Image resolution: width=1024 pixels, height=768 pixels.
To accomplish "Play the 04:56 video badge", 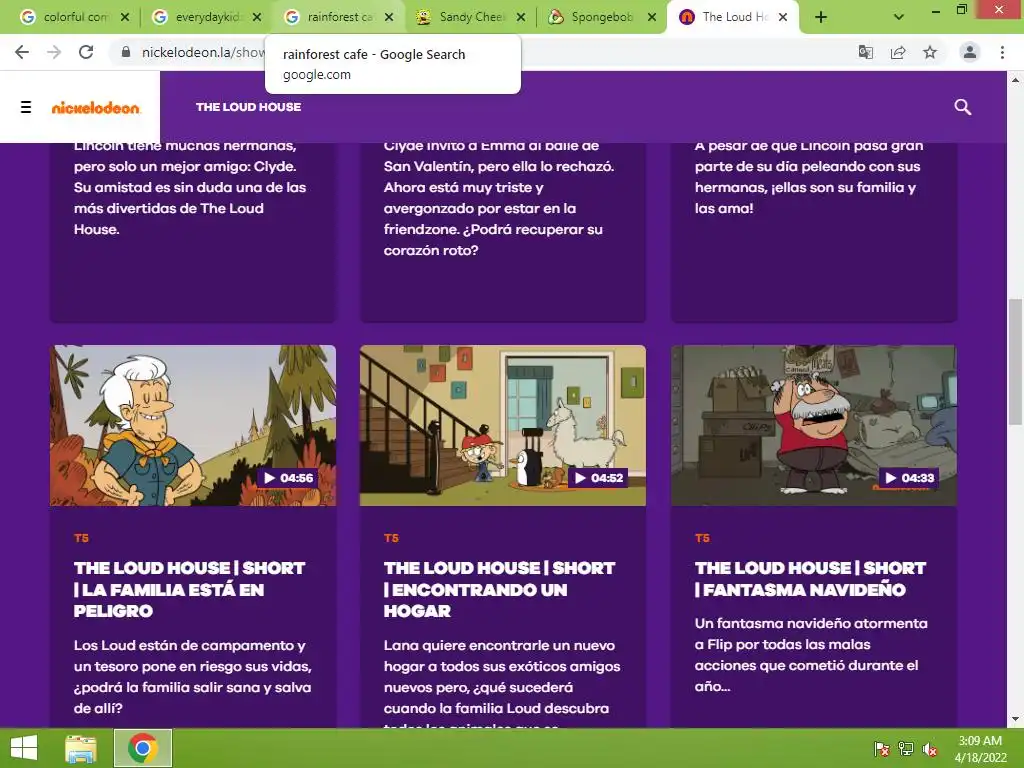I will (x=287, y=478).
